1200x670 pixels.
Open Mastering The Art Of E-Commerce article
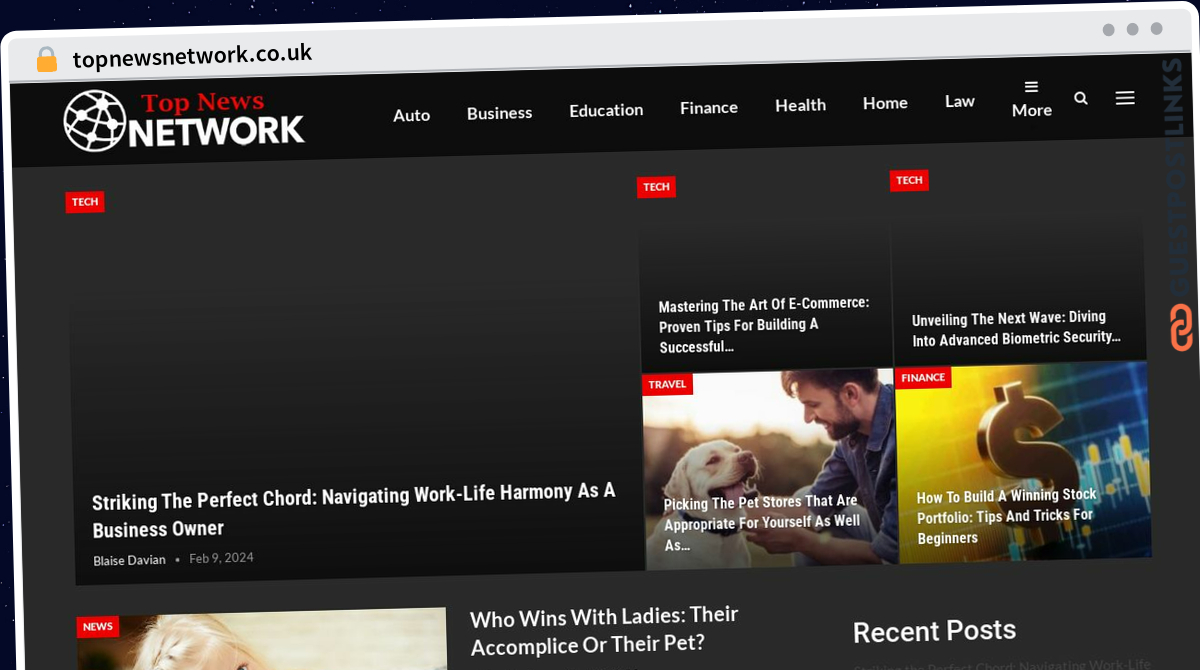point(764,325)
